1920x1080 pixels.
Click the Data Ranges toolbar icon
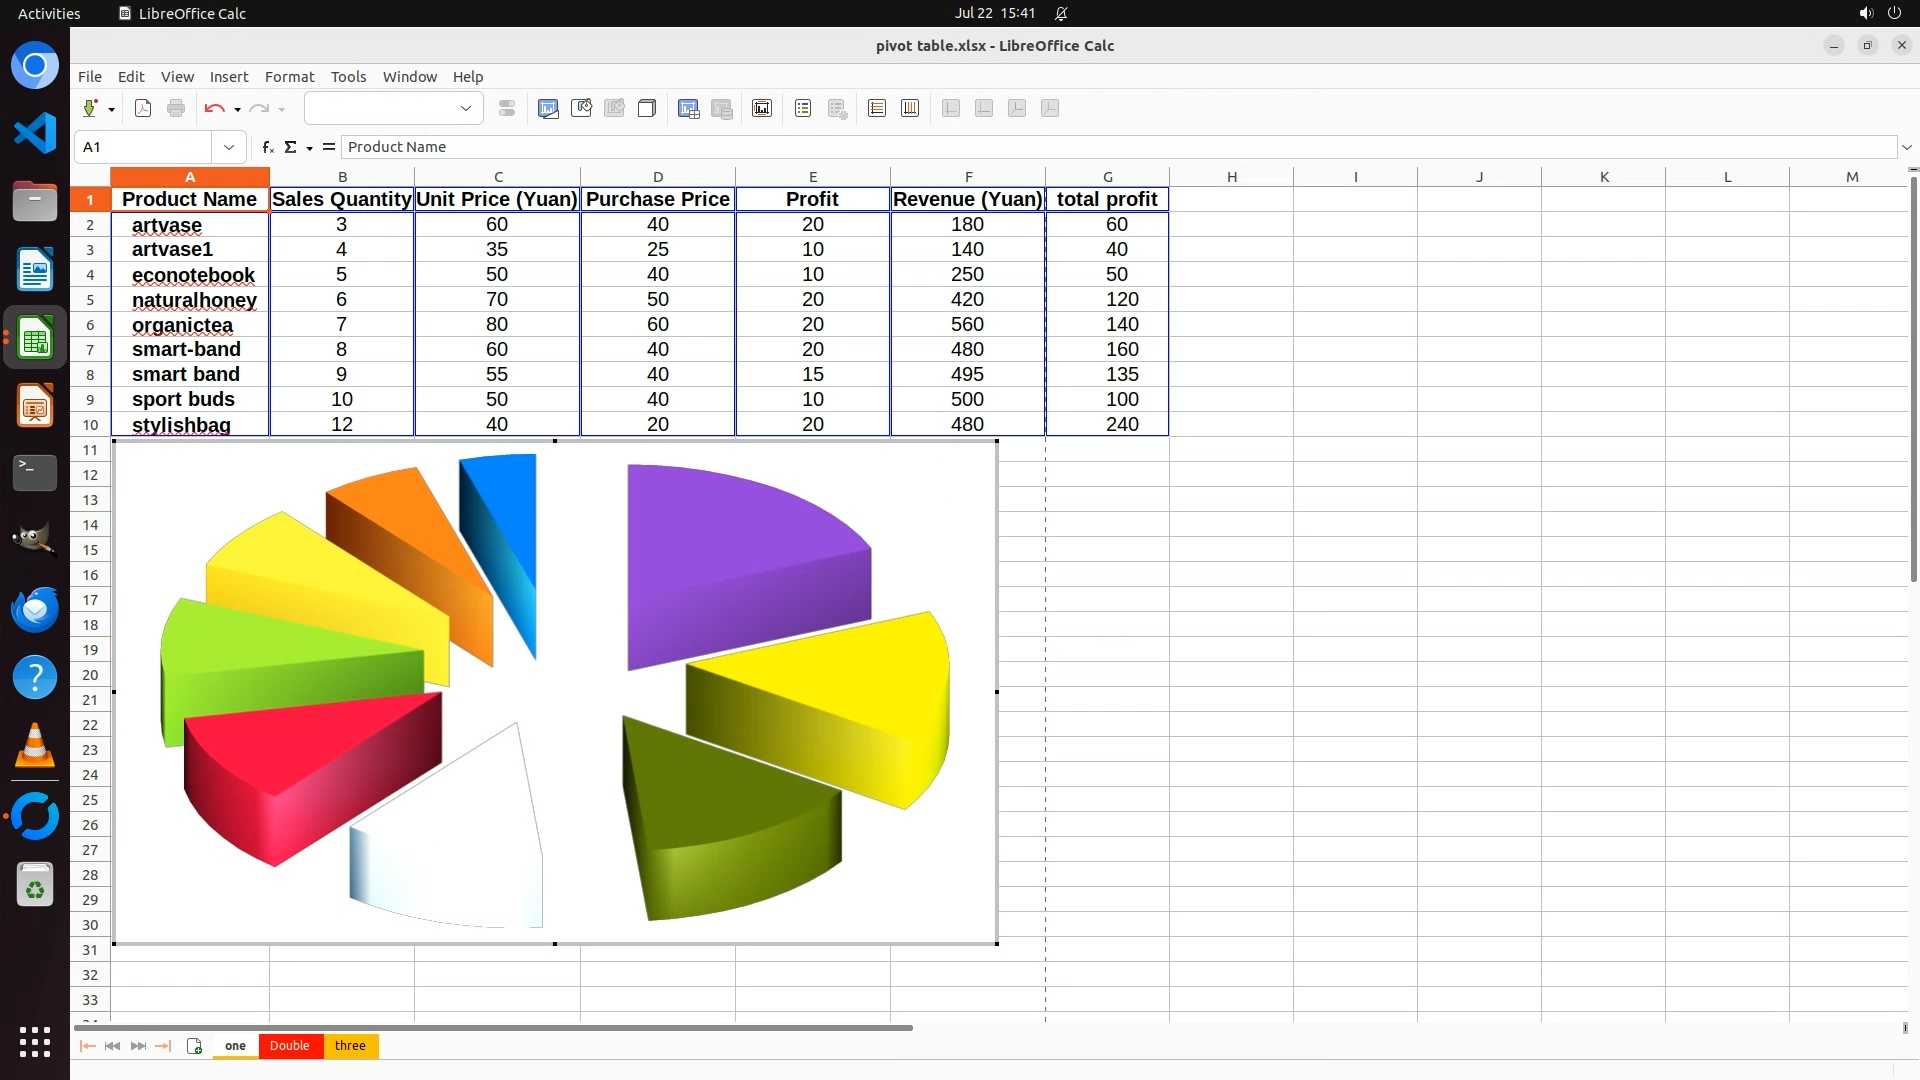[688, 109]
